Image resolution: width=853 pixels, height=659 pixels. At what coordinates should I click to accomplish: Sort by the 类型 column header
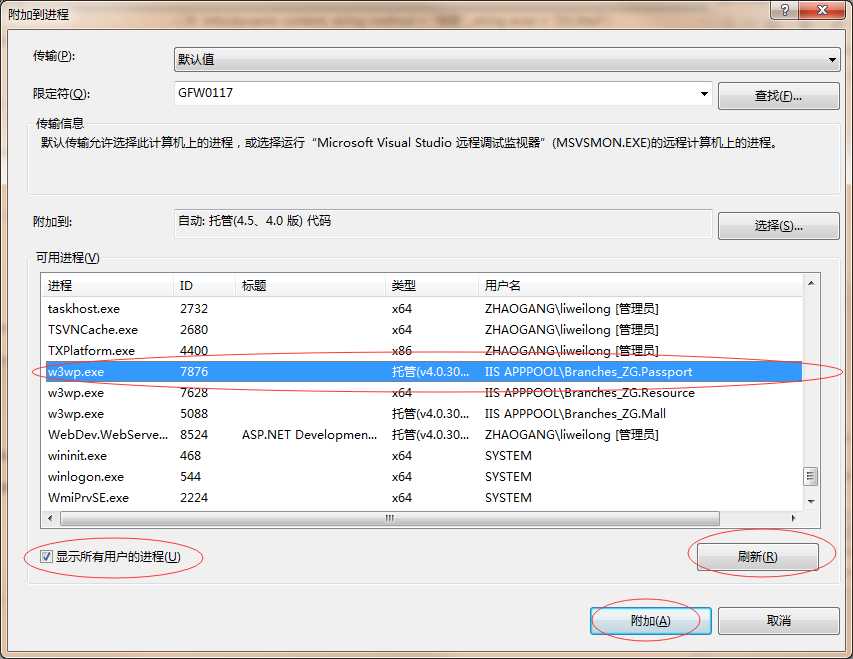tap(433, 286)
